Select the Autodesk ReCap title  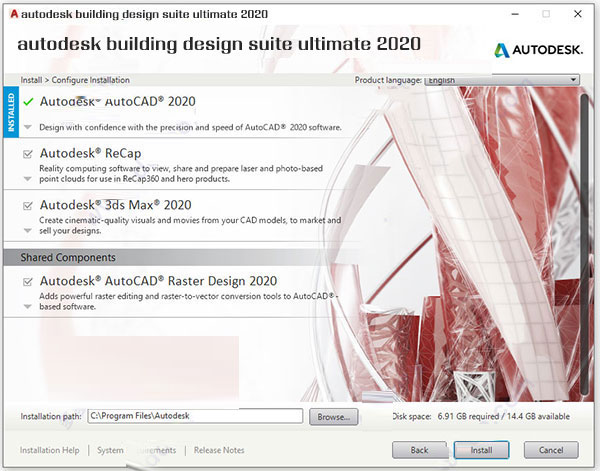point(90,153)
